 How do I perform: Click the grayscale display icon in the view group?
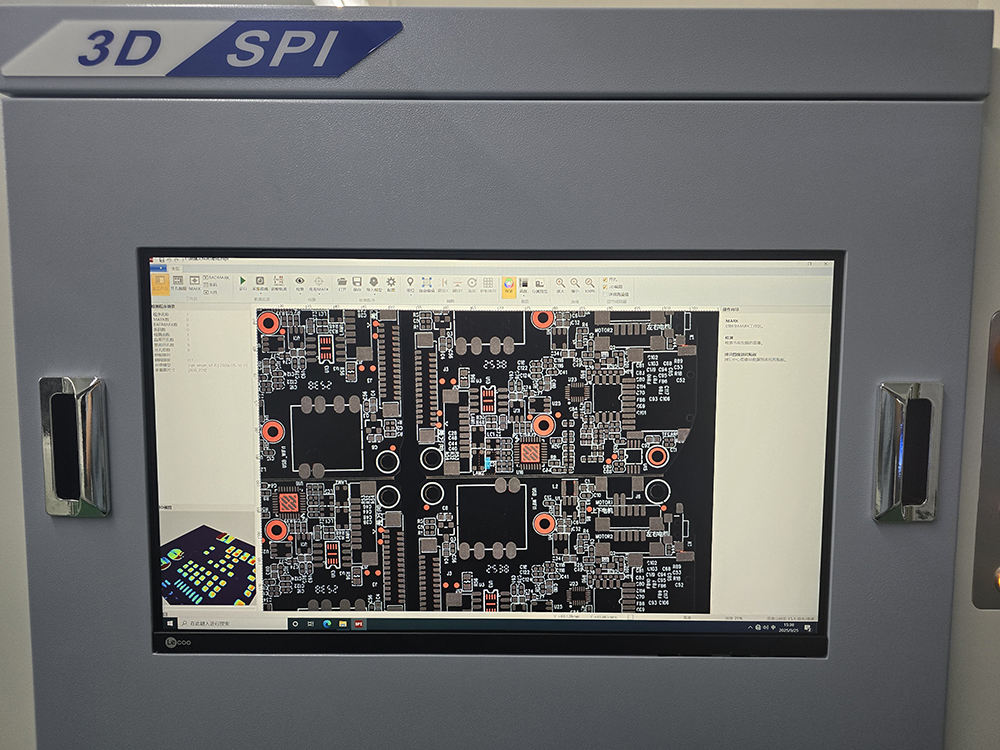click(x=523, y=282)
